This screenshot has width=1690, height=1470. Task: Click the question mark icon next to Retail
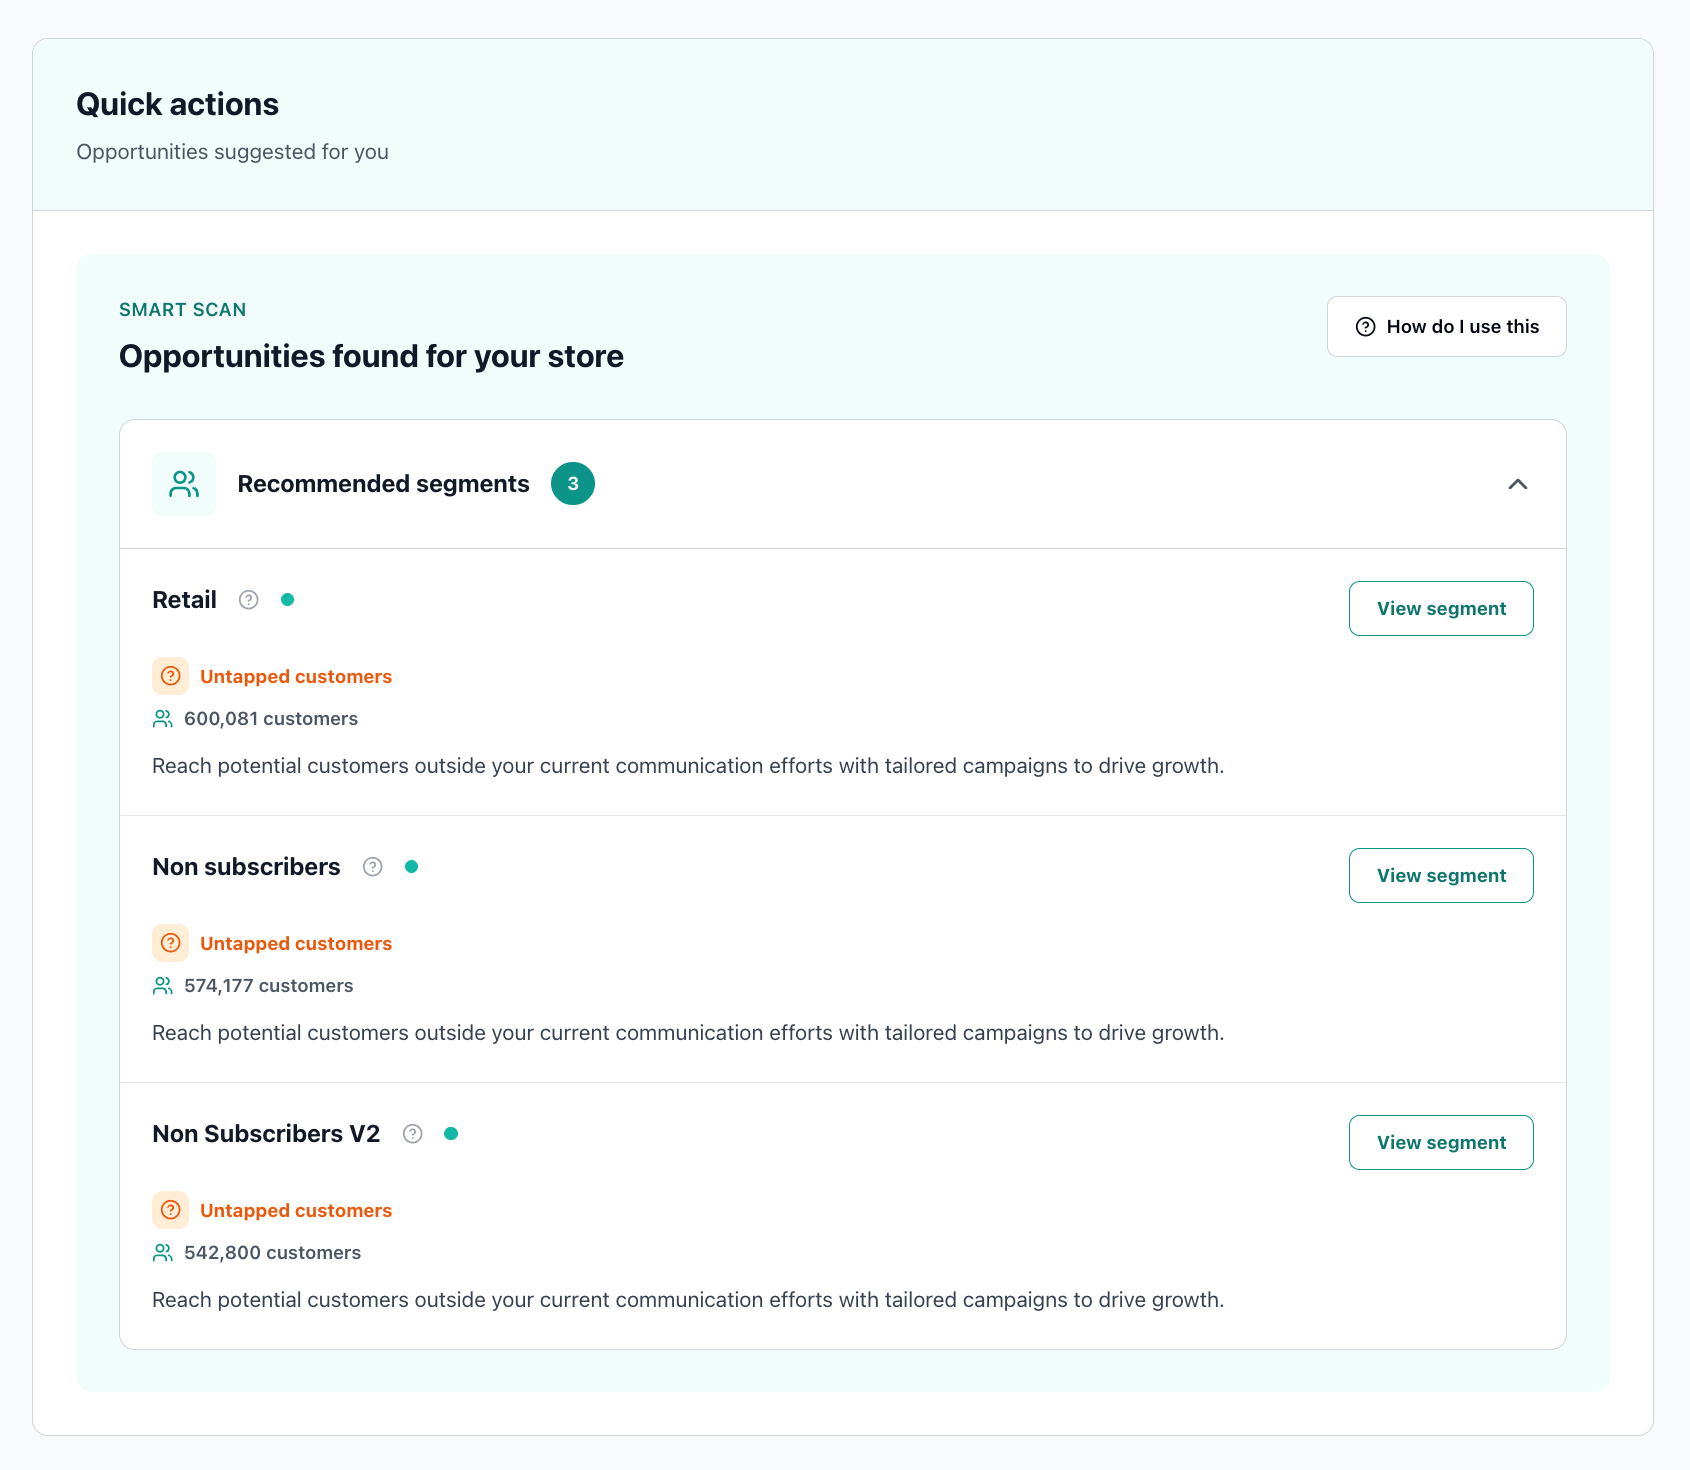pyautogui.click(x=247, y=599)
